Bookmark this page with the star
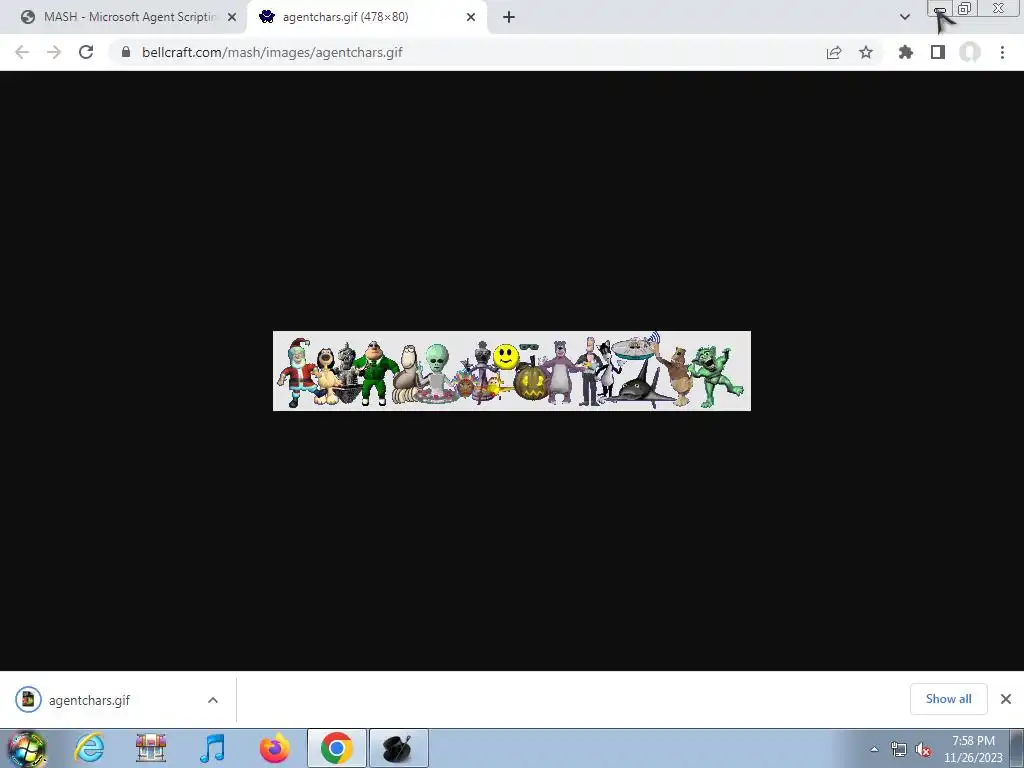The image size is (1024, 768). pos(866,52)
